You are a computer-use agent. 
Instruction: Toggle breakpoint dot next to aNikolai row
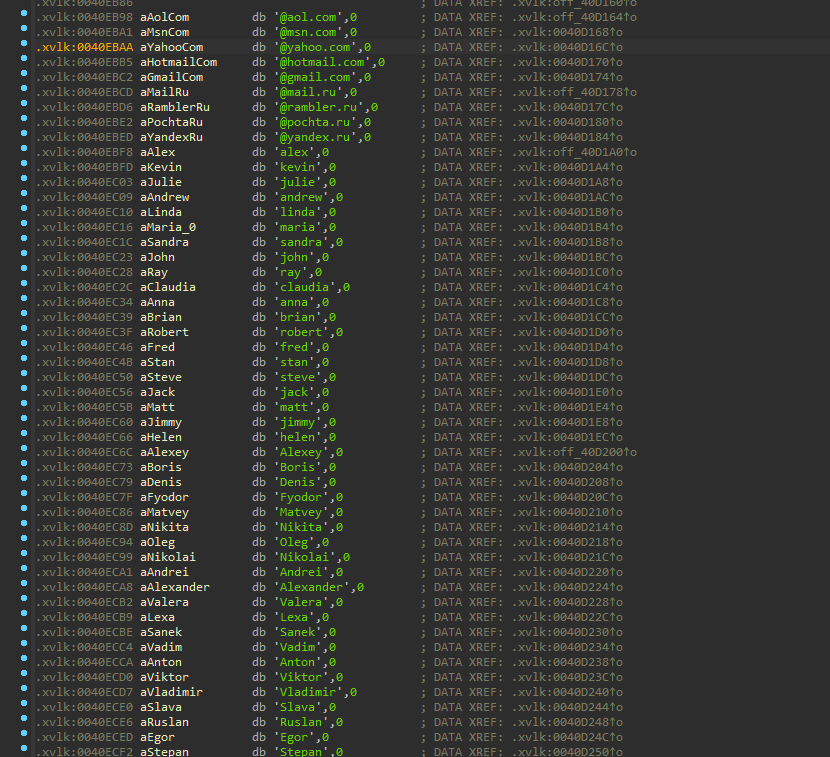point(24,557)
